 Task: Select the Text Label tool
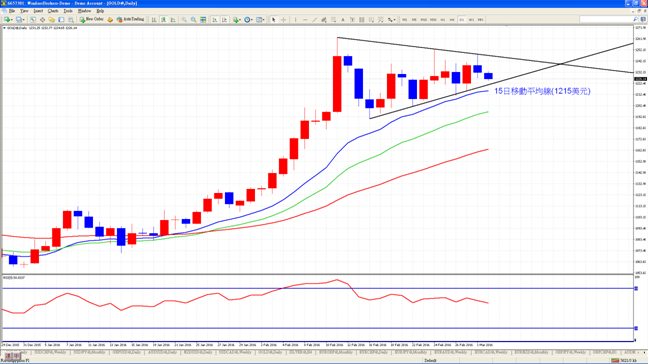coord(352,19)
